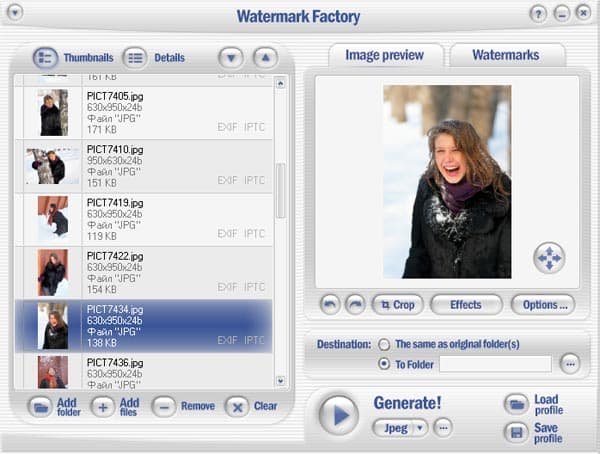Click the Load profile label
The width and height of the screenshot is (600, 454).
[548, 405]
